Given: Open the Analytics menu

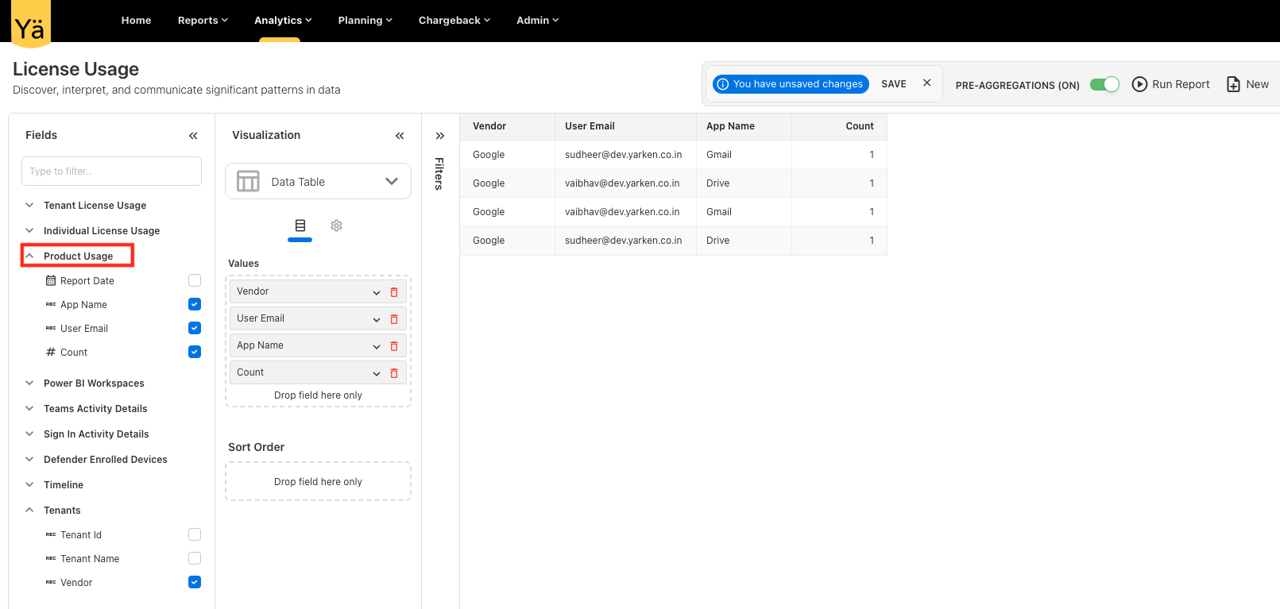Looking at the screenshot, I should (282, 19).
